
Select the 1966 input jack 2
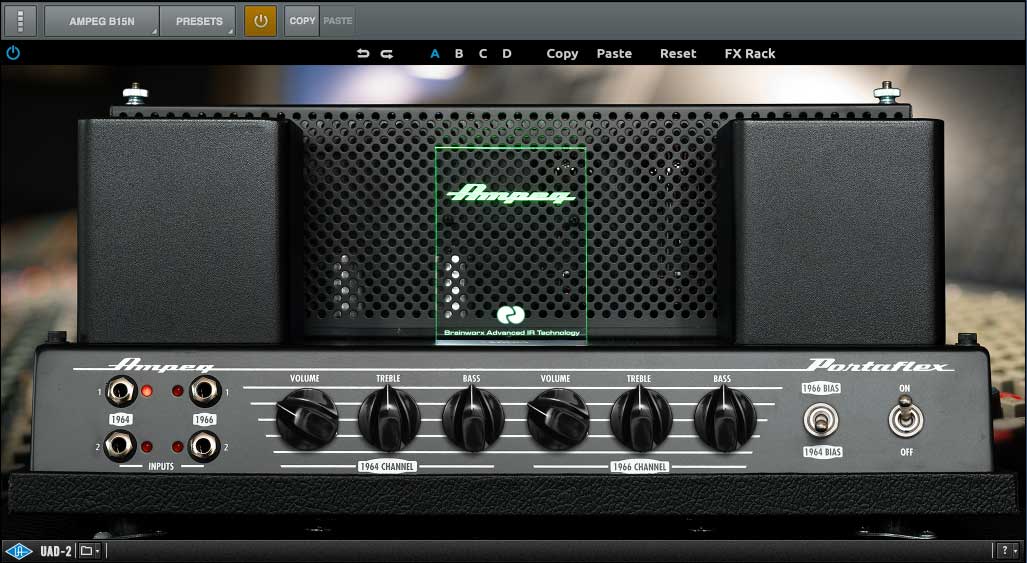[204, 446]
